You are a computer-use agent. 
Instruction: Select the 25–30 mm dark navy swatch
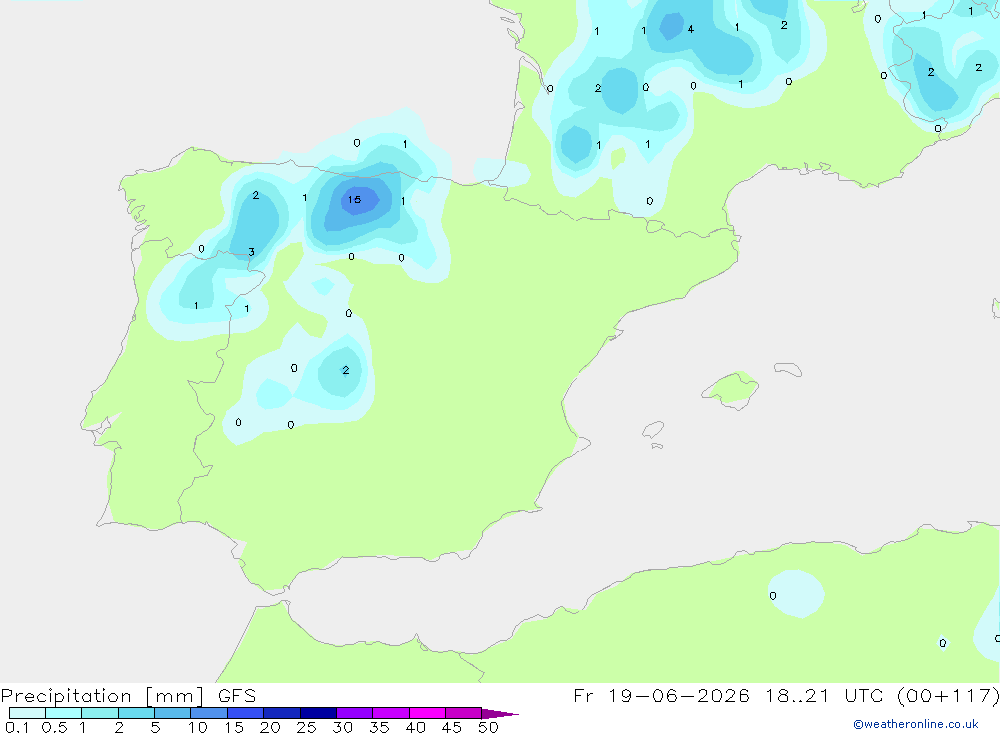(318, 713)
